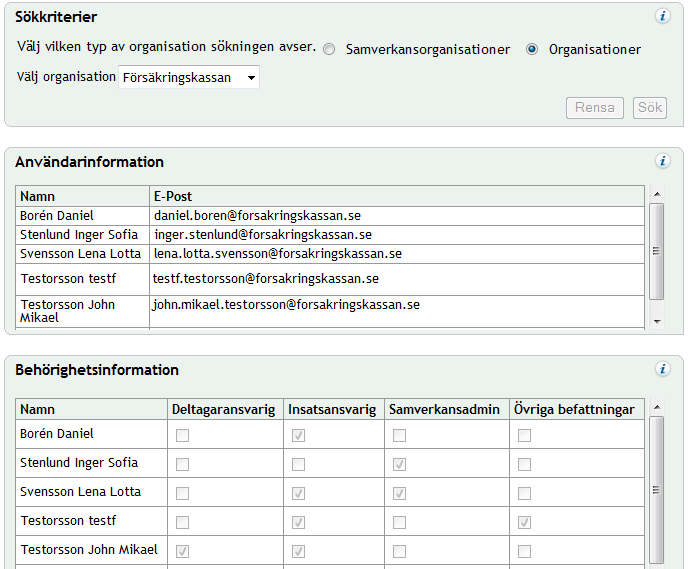The width and height of the screenshot is (691, 569).
Task: Click email john.mikael.testorsson@forsakringskassan.se
Action: (x=286, y=305)
